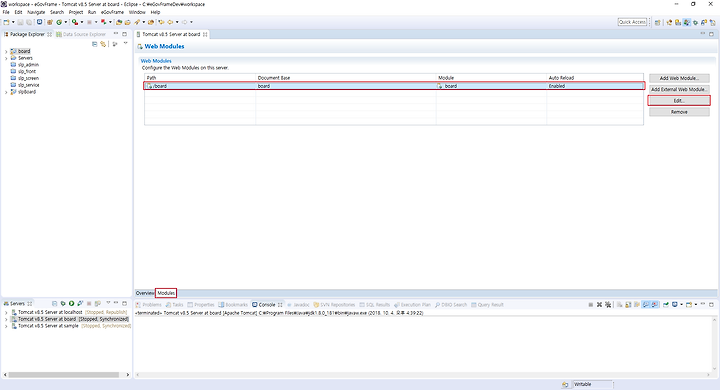Screen dimensions: 720x390
Task: Click Start server in profile mode icon
Action: pos(80,303)
